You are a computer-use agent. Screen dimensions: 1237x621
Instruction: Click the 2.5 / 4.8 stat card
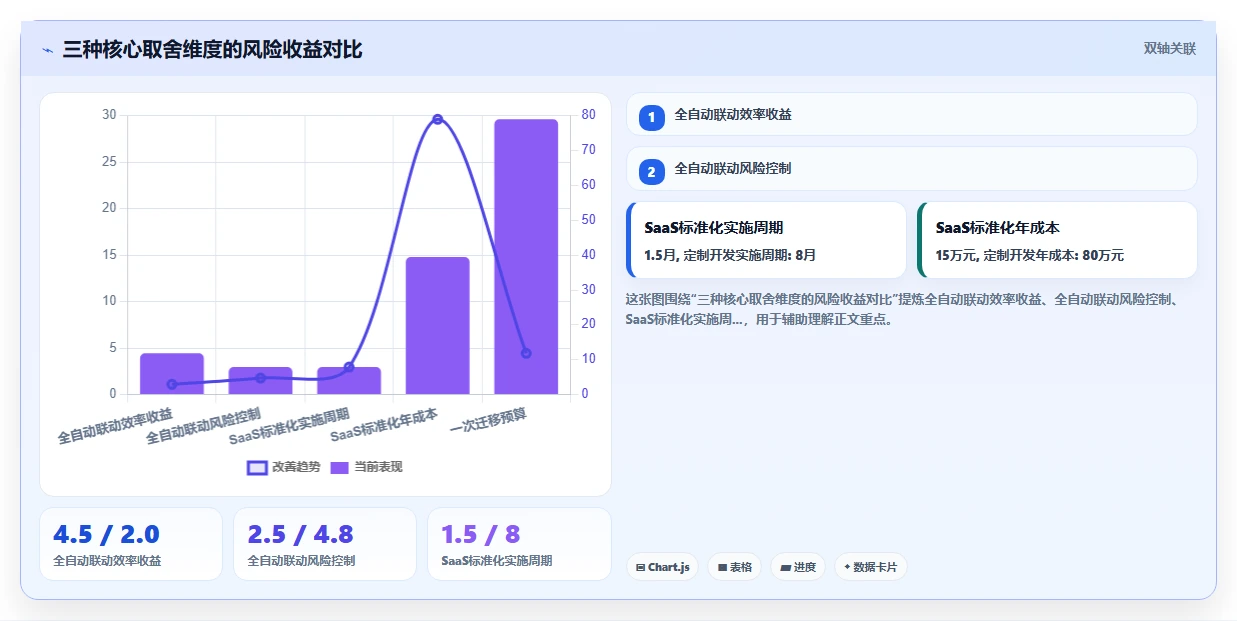[325, 544]
